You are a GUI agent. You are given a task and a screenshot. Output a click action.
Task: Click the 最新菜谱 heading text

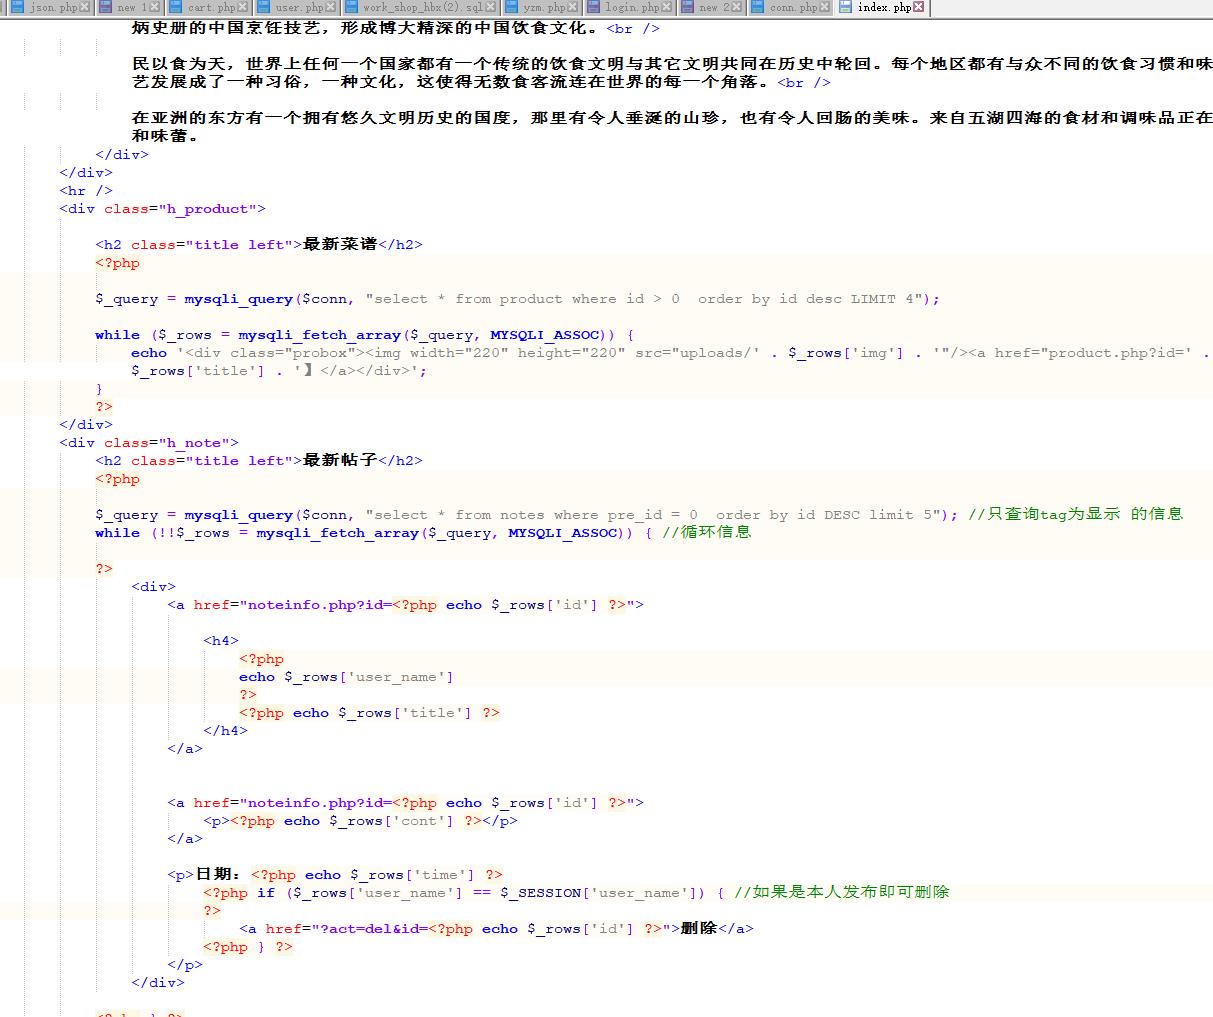click(x=340, y=245)
